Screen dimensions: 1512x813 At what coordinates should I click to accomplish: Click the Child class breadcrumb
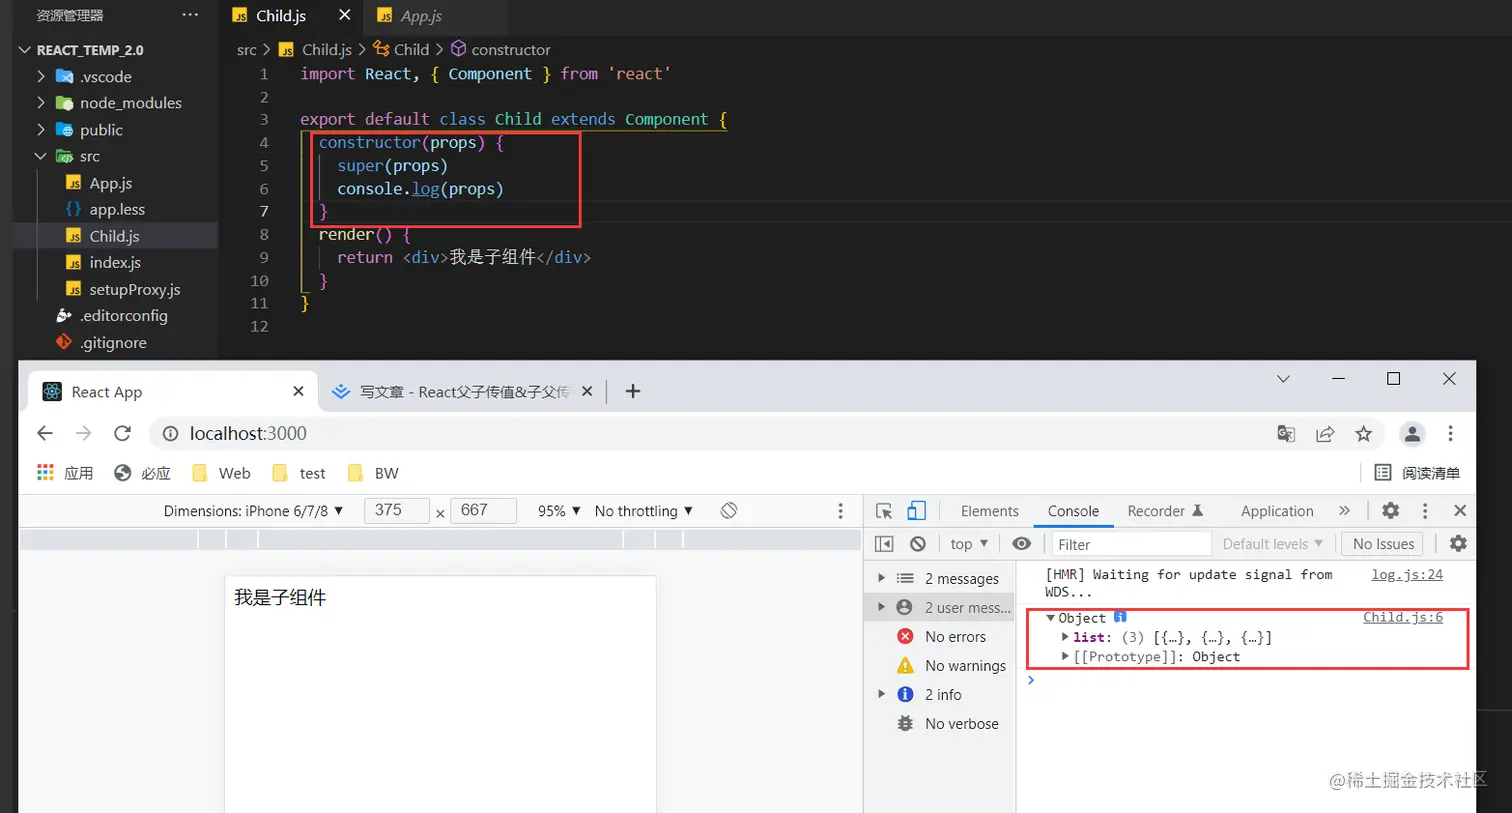411,49
